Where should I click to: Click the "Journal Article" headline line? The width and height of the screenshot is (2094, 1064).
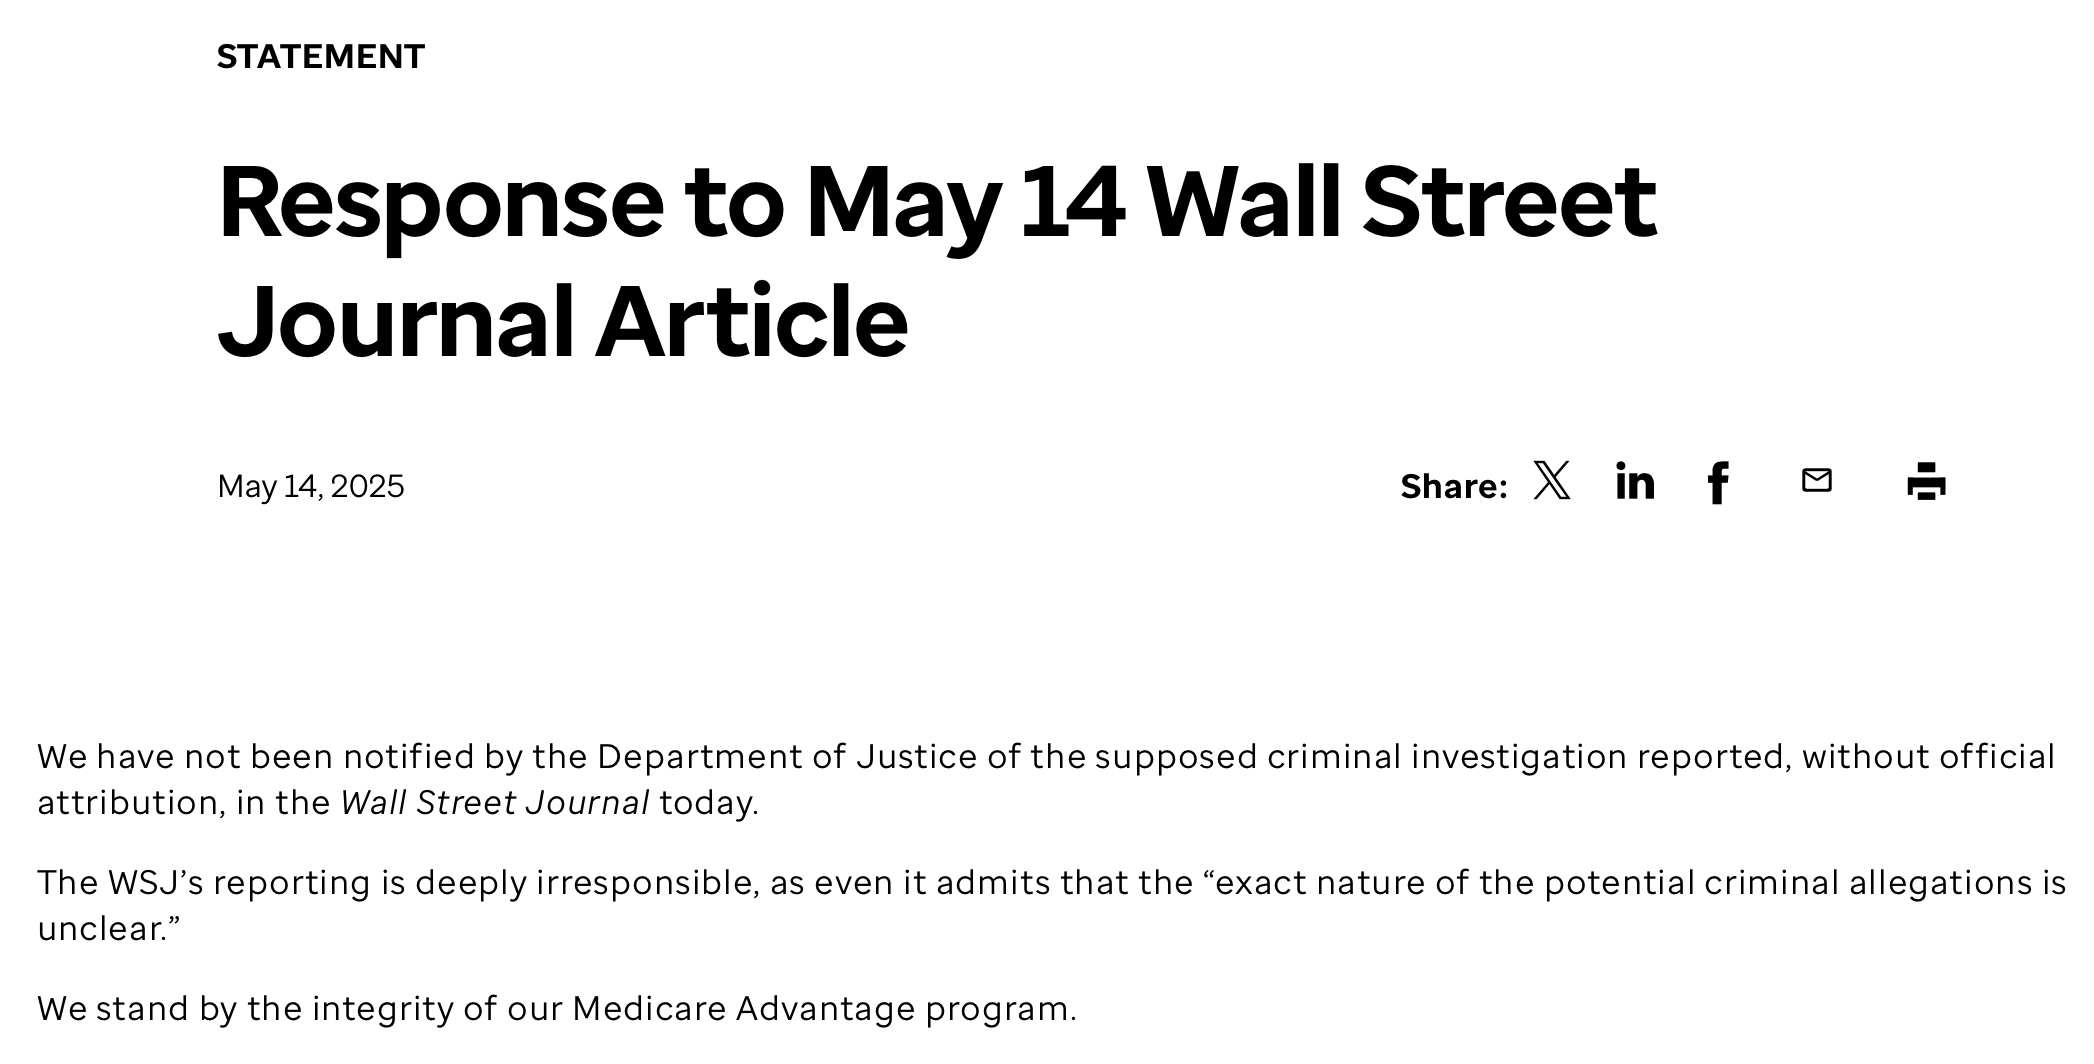pyautogui.click(x=562, y=322)
